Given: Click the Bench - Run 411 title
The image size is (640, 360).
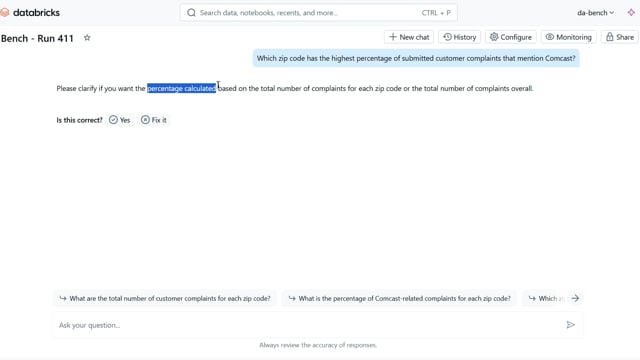Looking at the screenshot, I should (37, 38).
